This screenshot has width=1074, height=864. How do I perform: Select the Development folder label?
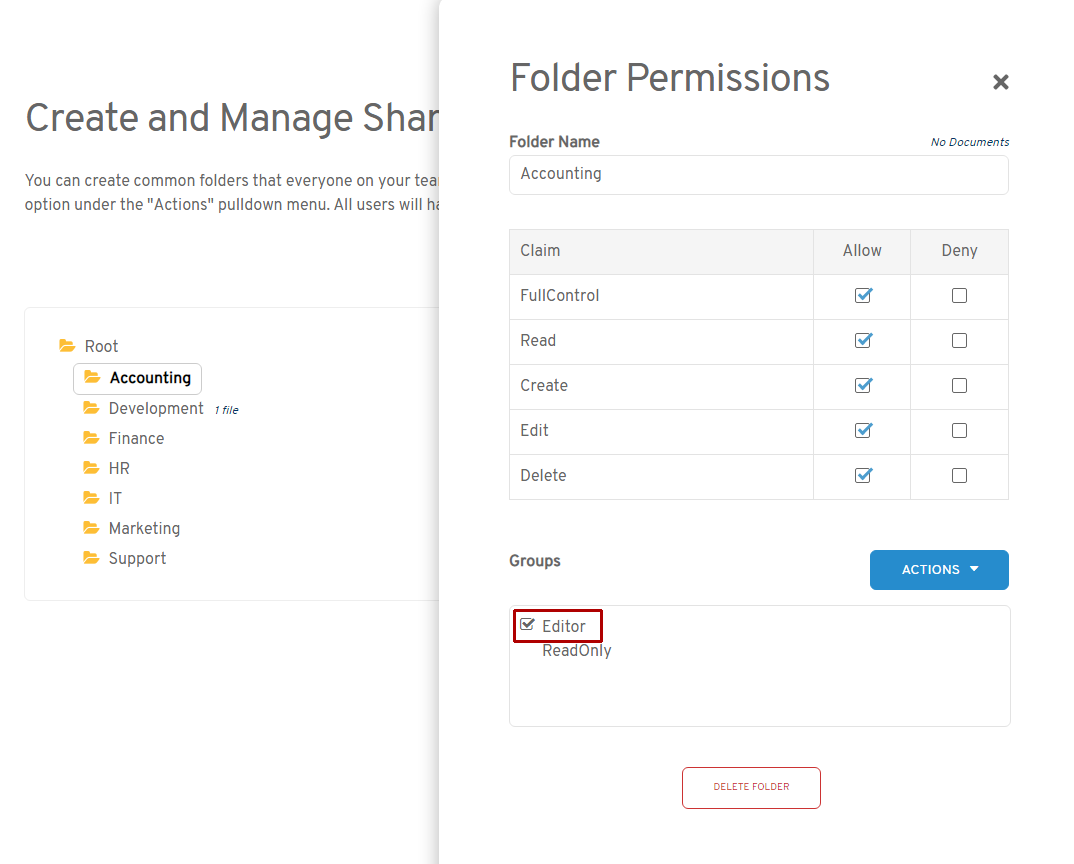tap(156, 408)
